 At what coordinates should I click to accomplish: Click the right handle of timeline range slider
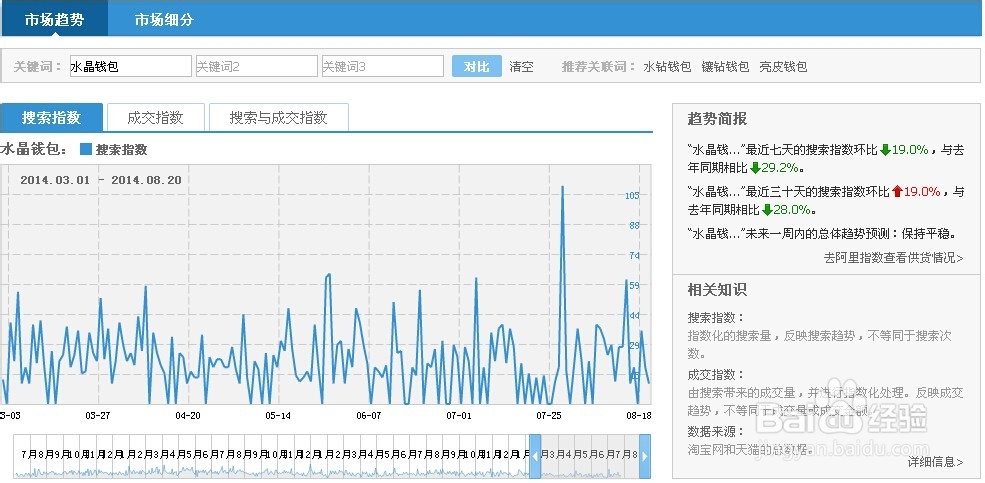pyautogui.click(x=645, y=456)
